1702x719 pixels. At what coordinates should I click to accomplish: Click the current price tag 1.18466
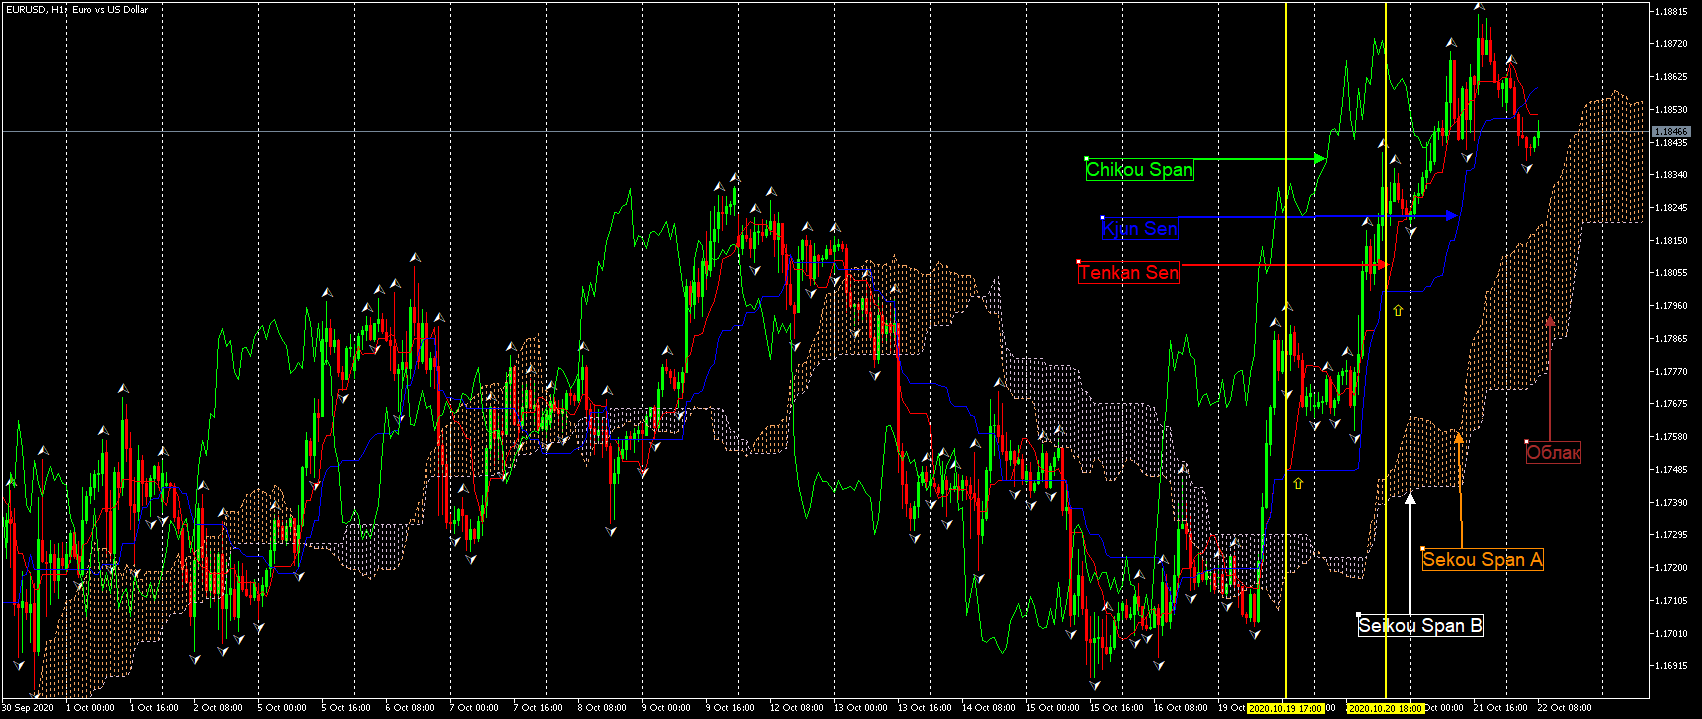[1670, 132]
